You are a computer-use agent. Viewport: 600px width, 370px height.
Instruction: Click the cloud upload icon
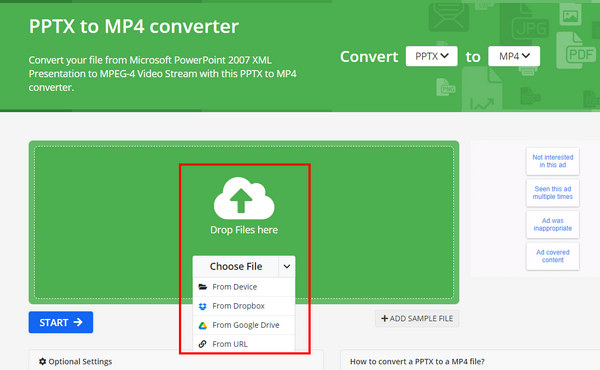tap(244, 198)
